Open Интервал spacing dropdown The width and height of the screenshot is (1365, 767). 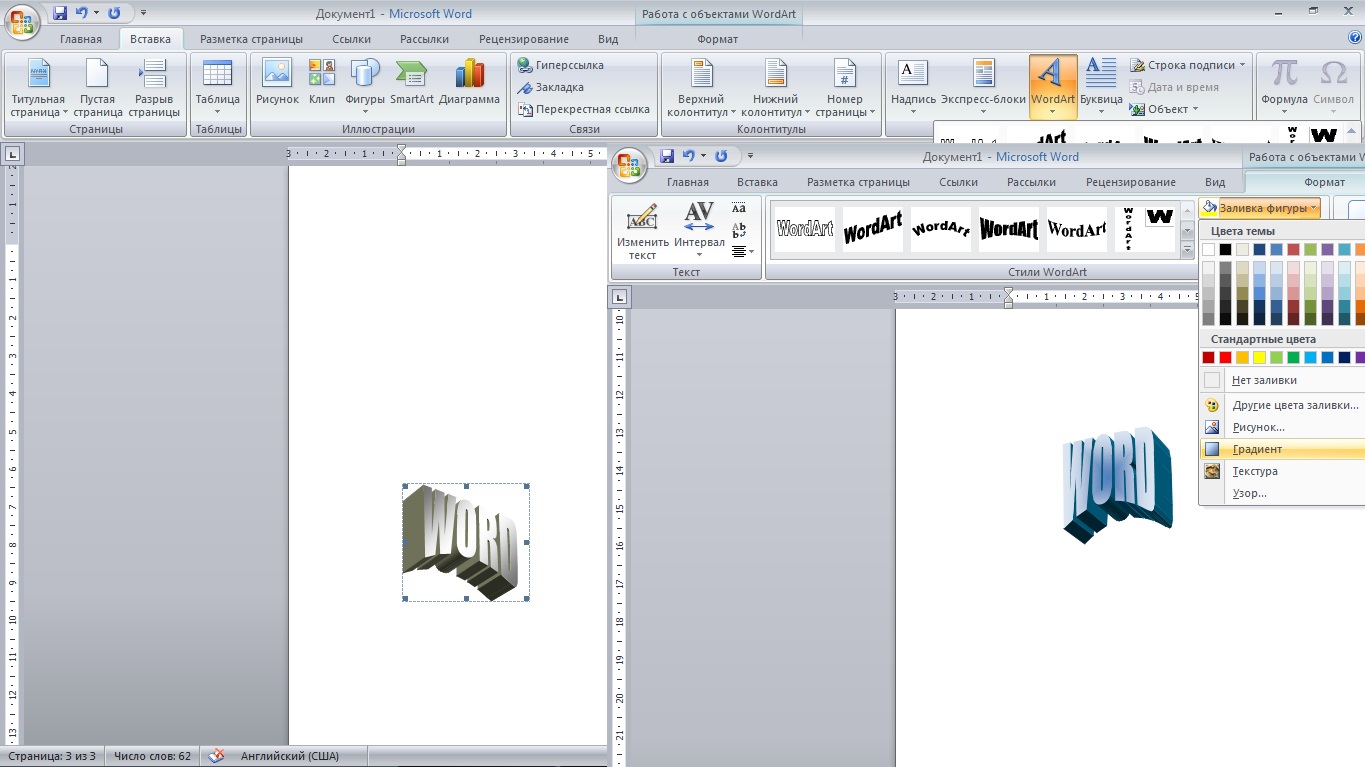point(699,230)
